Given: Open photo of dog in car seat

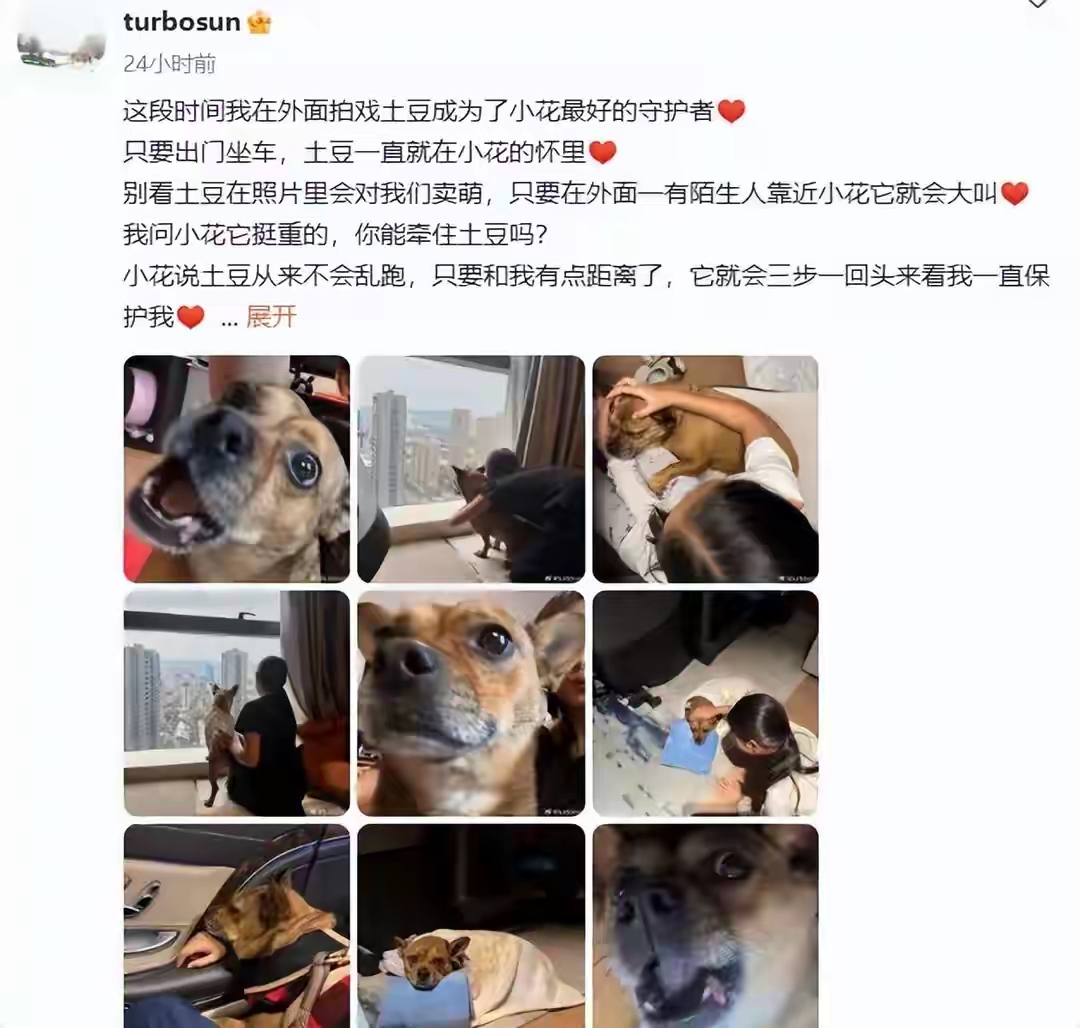Looking at the screenshot, I should tap(237, 926).
